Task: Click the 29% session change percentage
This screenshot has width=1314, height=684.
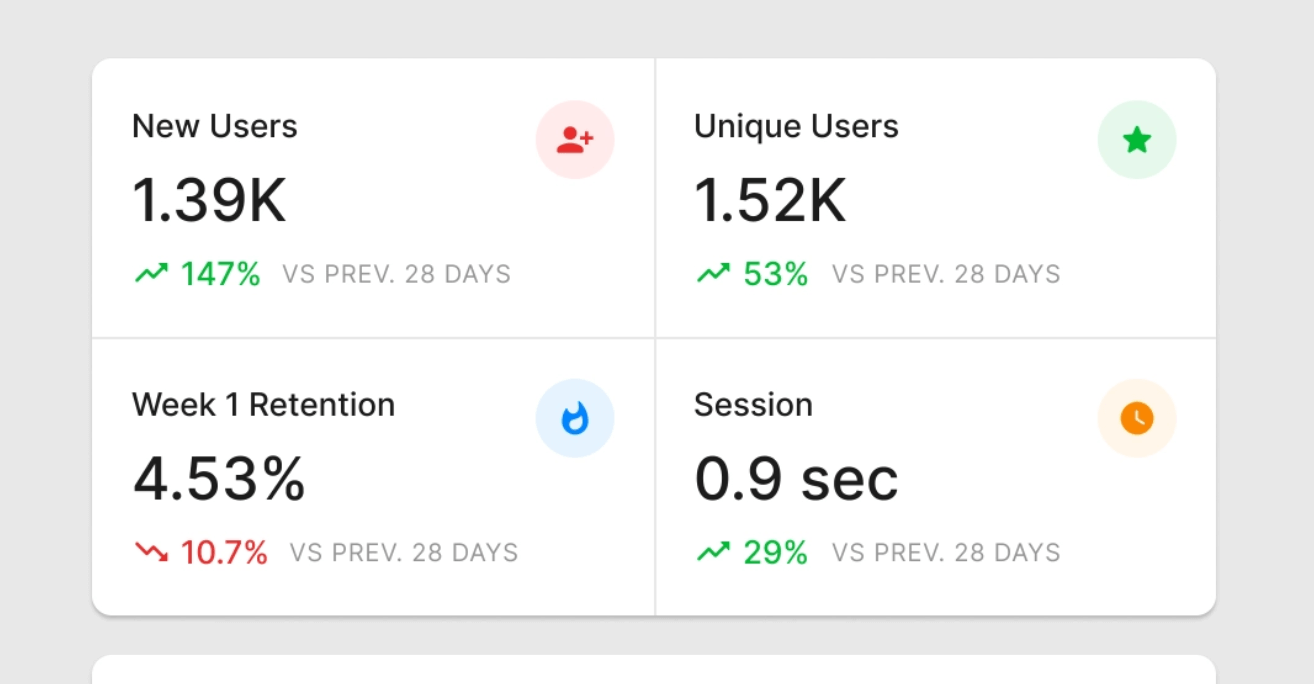Action: pyautogui.click(x=776, y=552)
